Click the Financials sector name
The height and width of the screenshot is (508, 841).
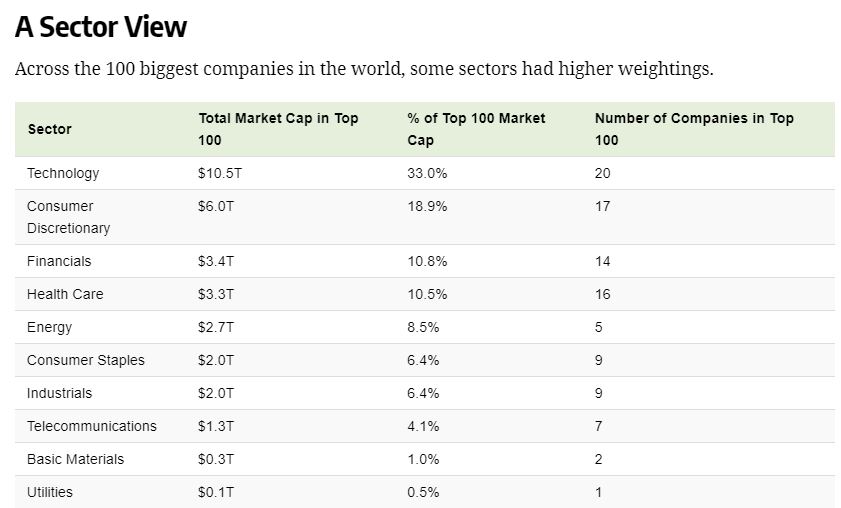59,261
